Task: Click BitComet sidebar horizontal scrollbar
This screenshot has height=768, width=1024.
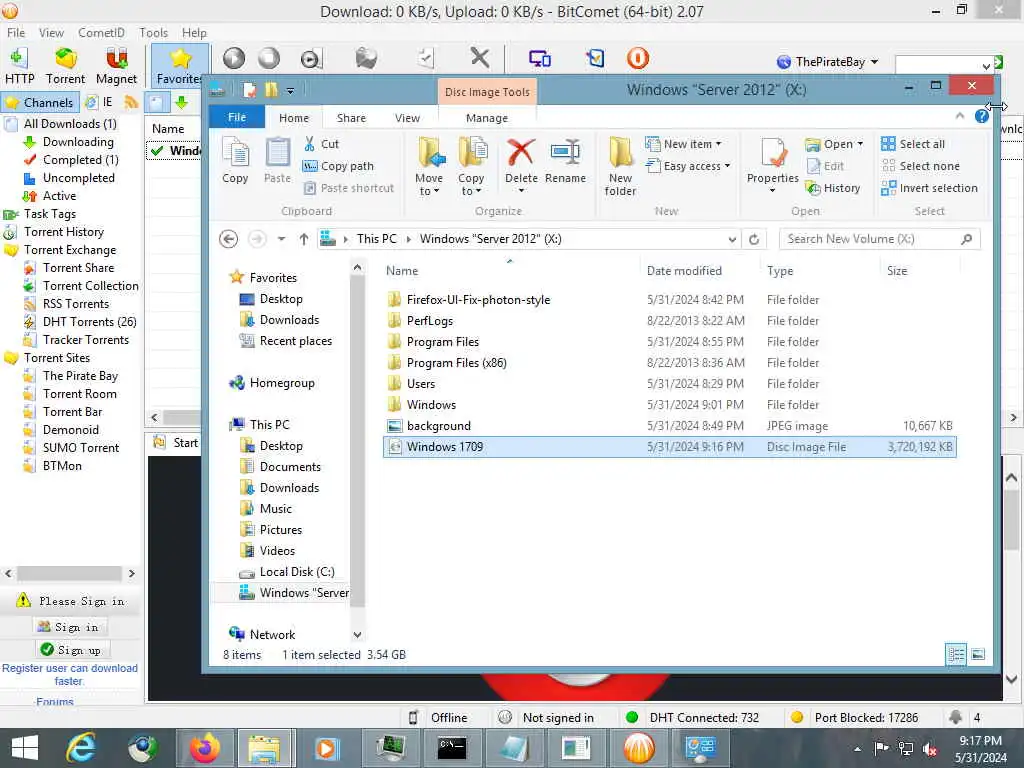Action: (x=69, y=573)
